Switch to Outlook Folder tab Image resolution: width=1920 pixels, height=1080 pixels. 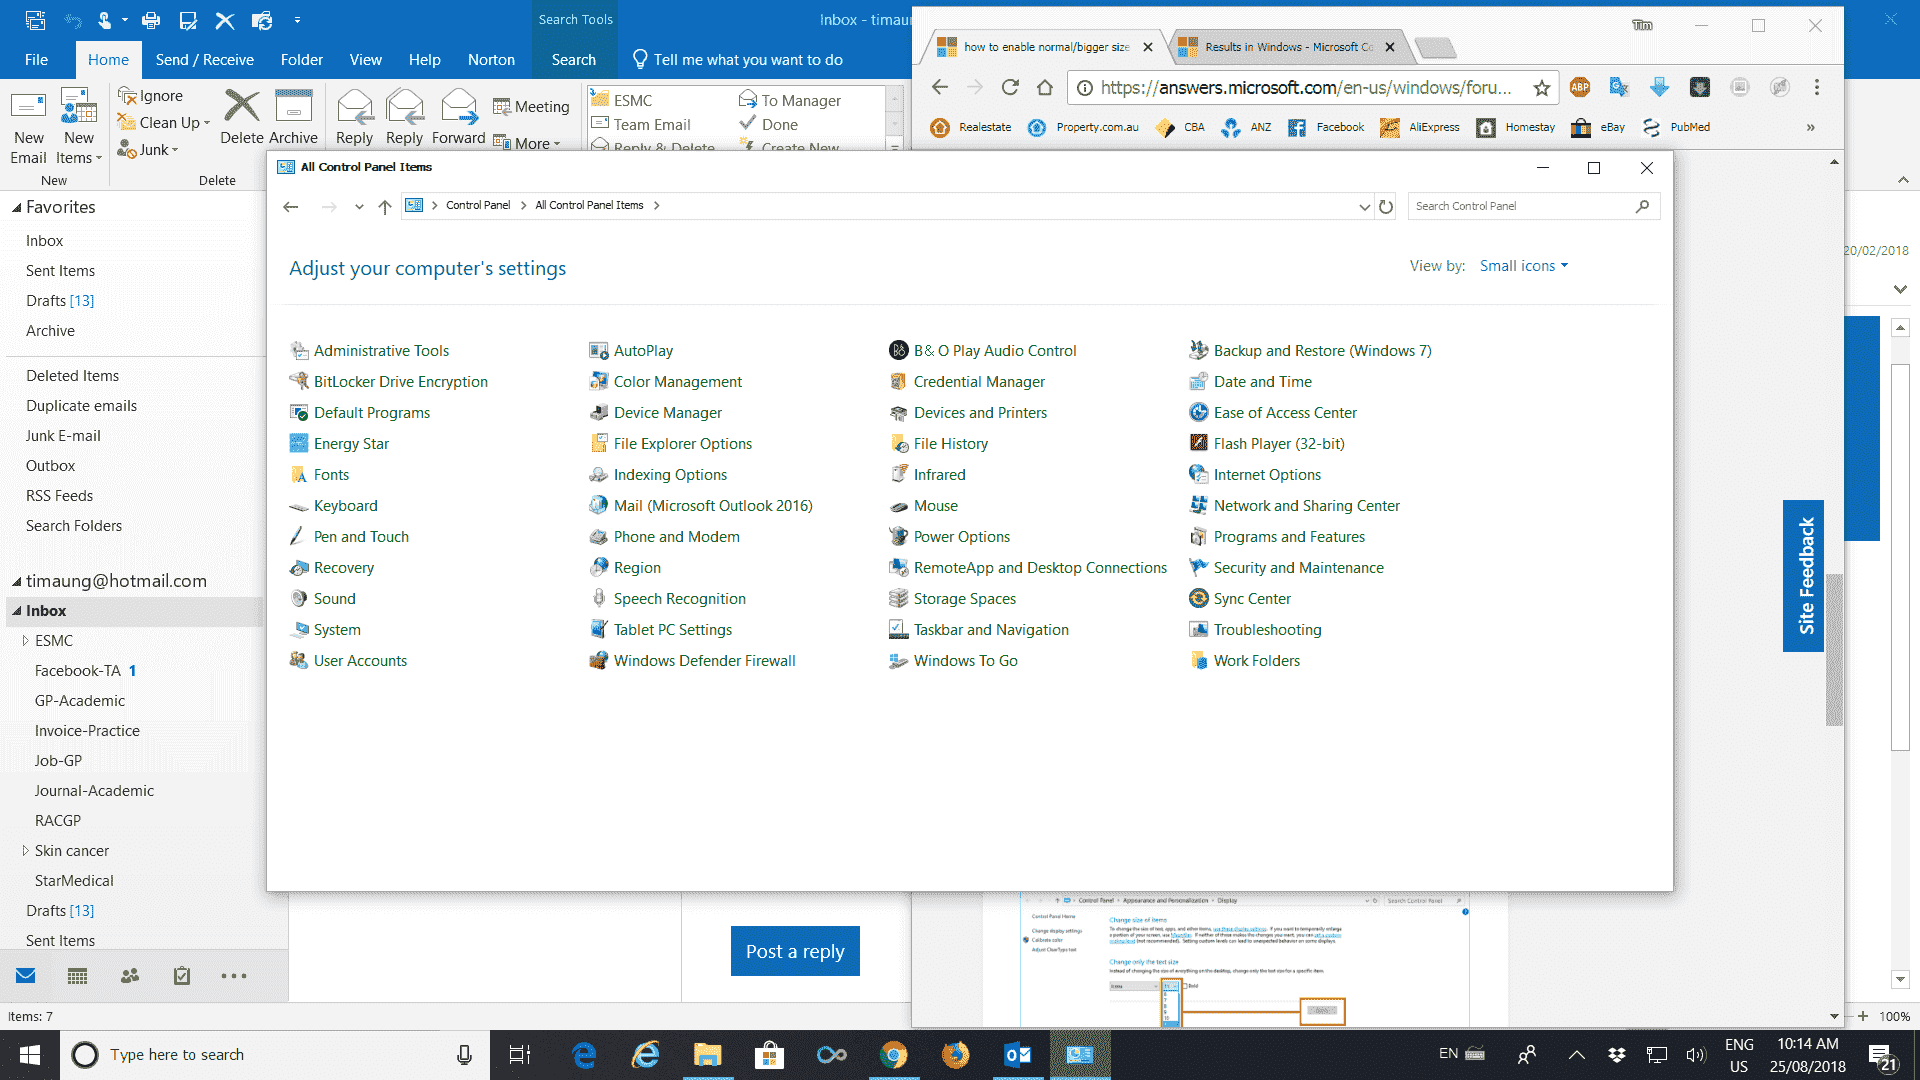301,60
